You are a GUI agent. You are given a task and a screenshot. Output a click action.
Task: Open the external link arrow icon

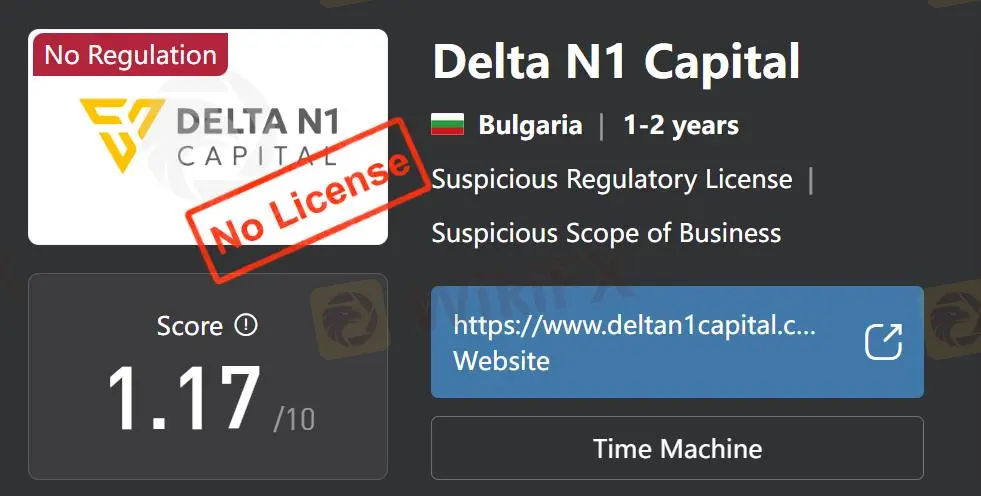pyautogui.click(x=883, y=342)
